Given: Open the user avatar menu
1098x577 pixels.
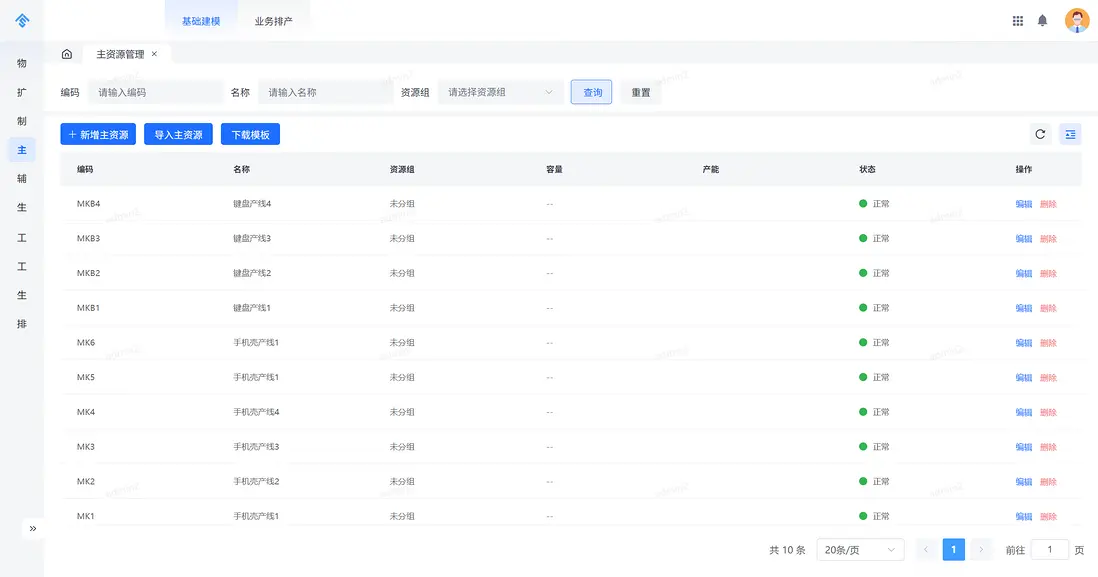Looking at the screenshot, I should click(1076, 20).
